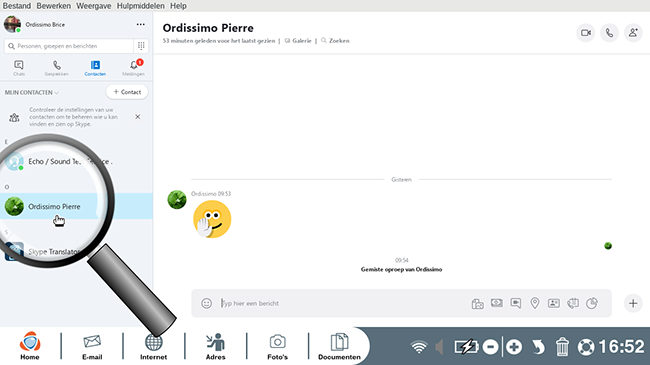650x365 pixels.
Task: Switch to the Chats tab
Action: pyautogui.click(x=19, y=68)
